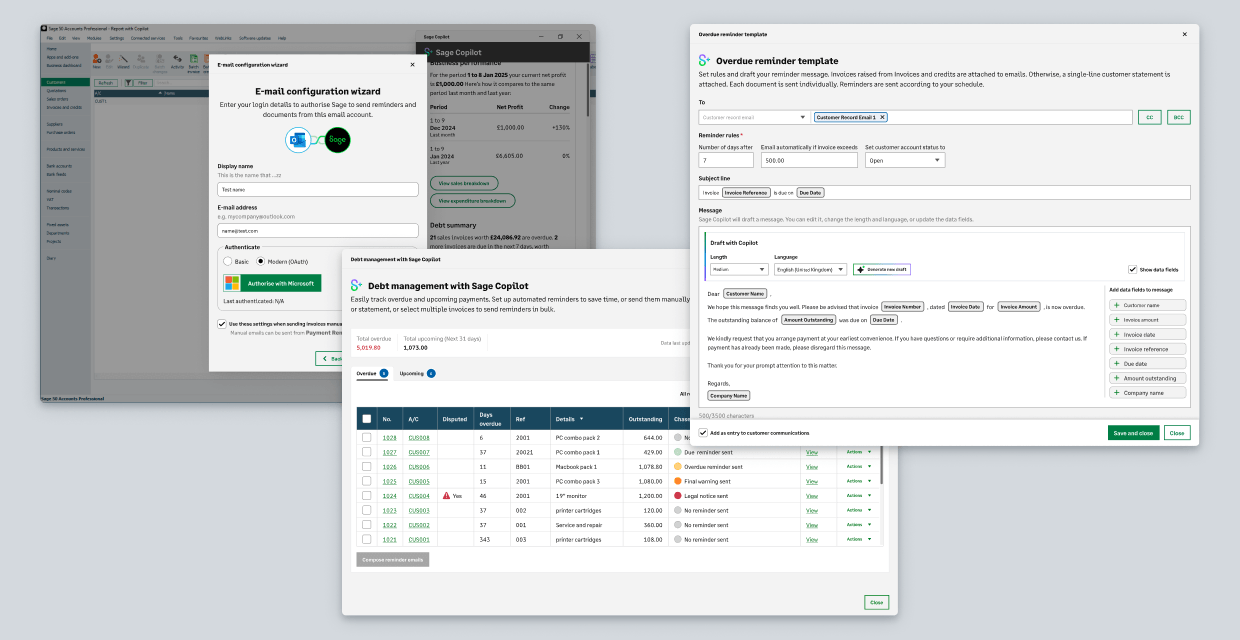Open the Tools menu in Sage 50
Viewport: 1240px width, 640px height.
(x=178, y=38)
